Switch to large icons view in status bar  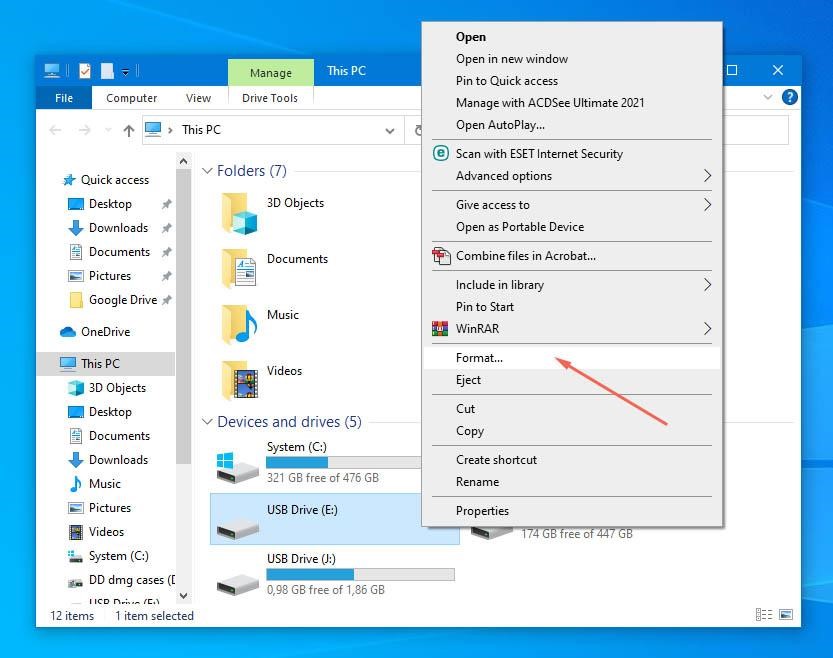tap(786, 613)
